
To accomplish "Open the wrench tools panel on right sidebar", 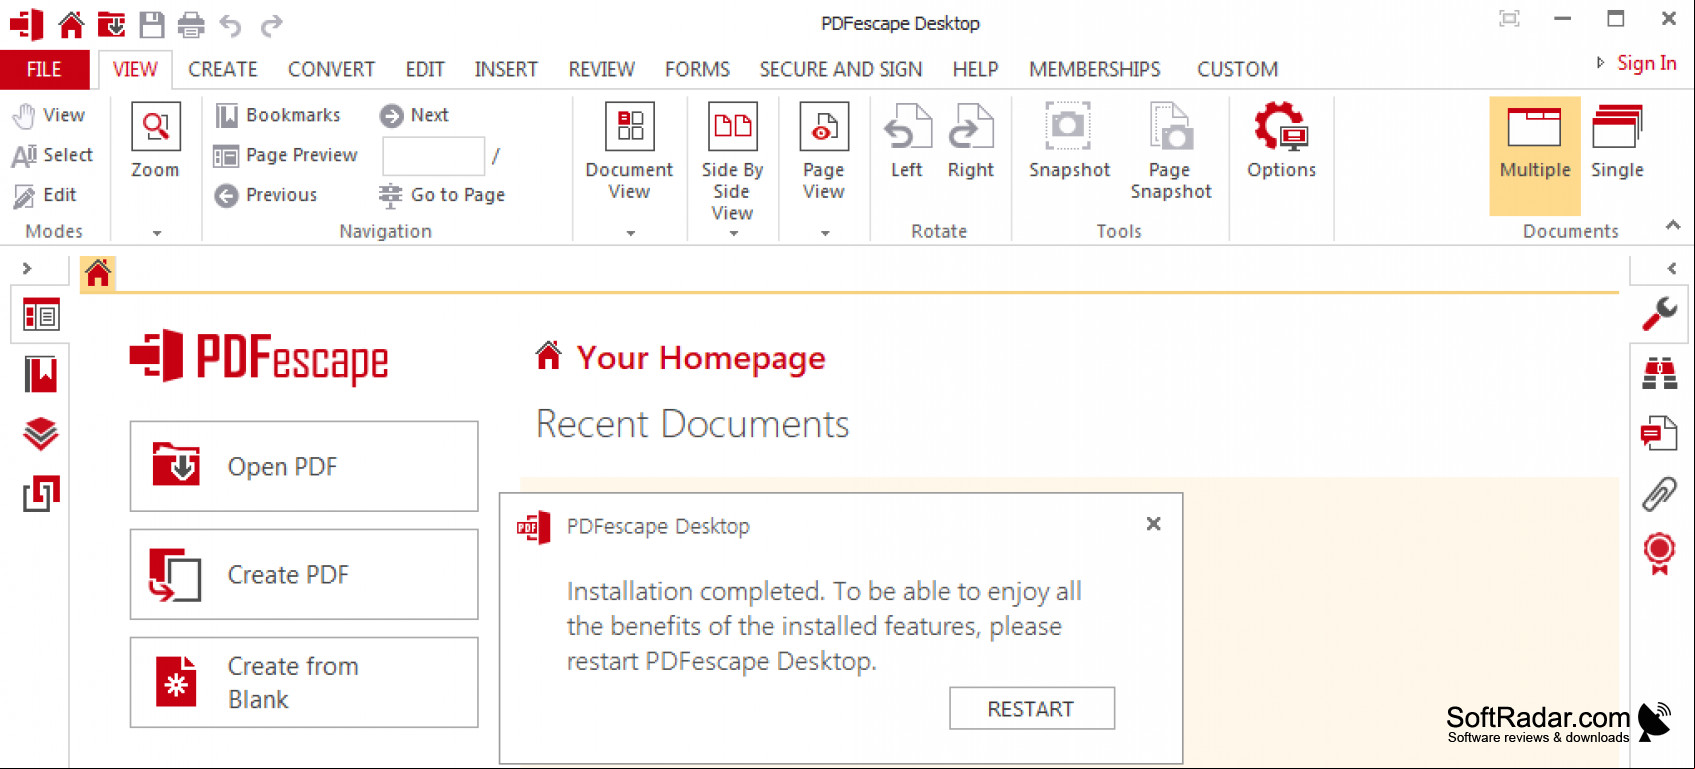I will click(1660, 314).
